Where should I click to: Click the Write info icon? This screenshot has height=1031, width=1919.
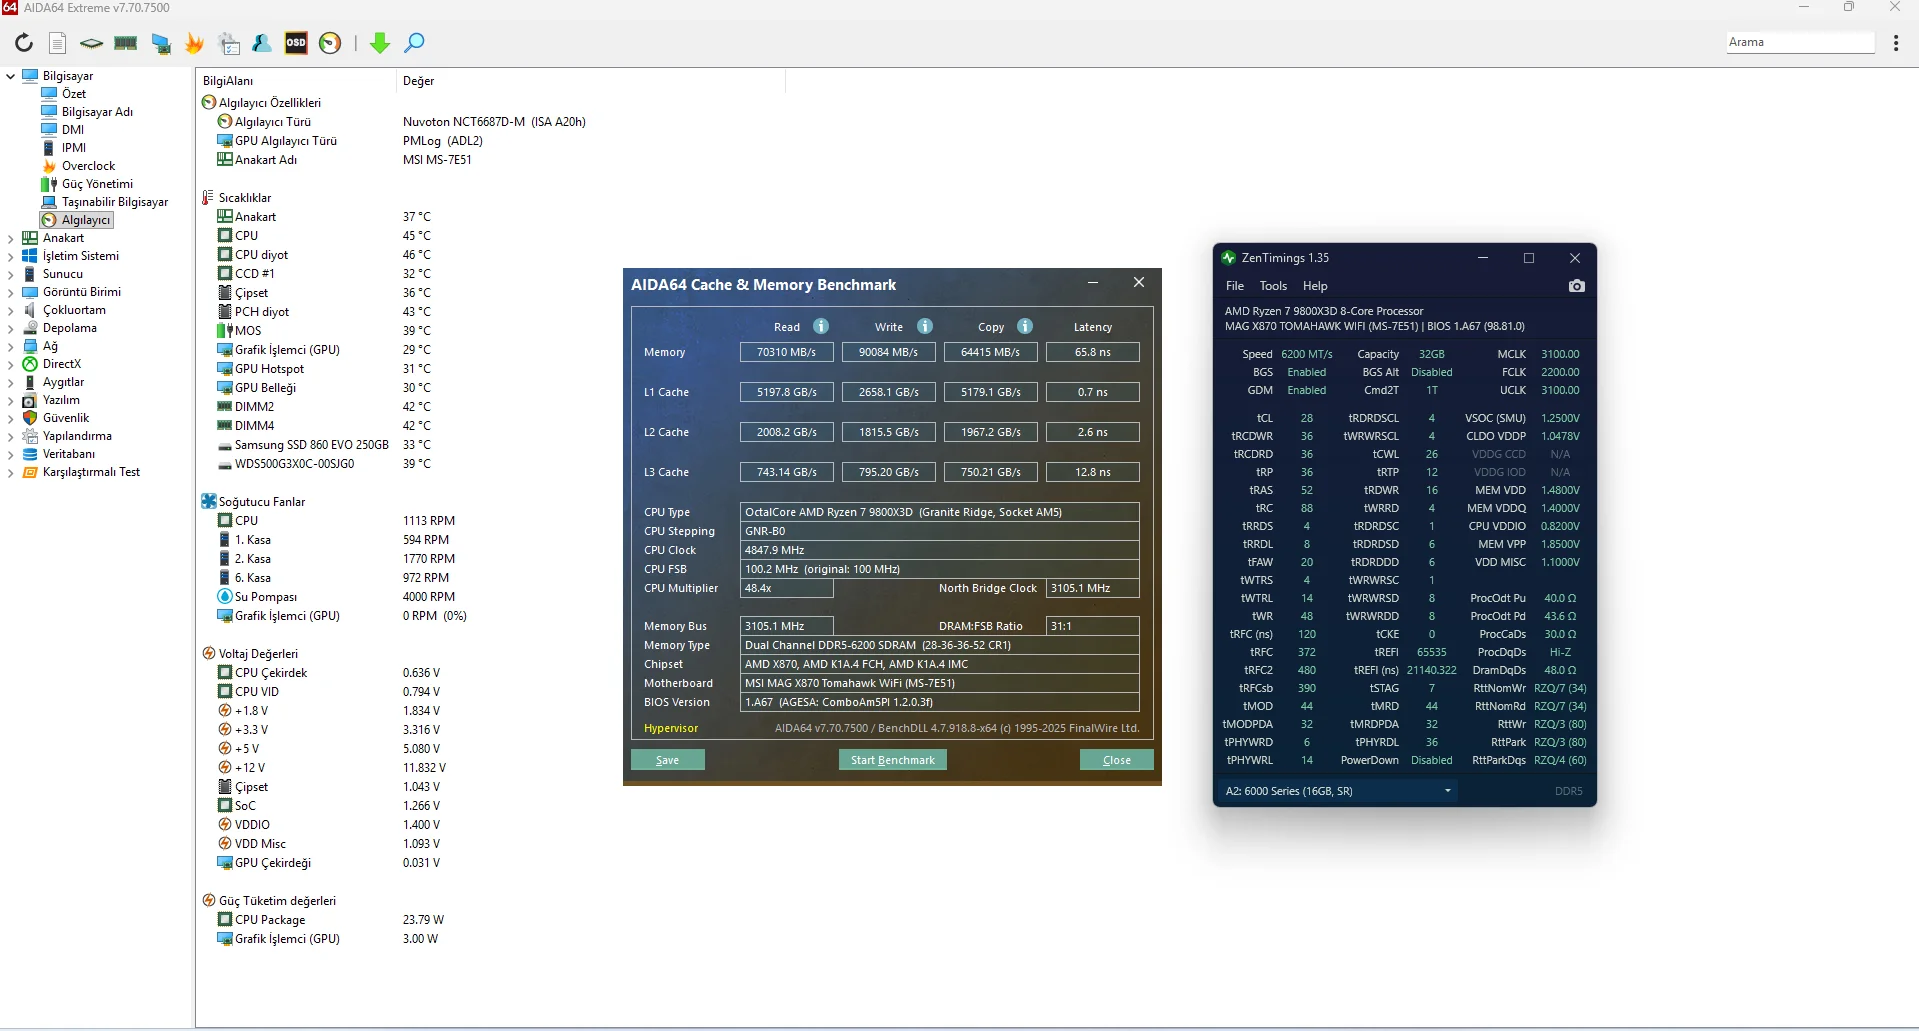pos(925,327)
